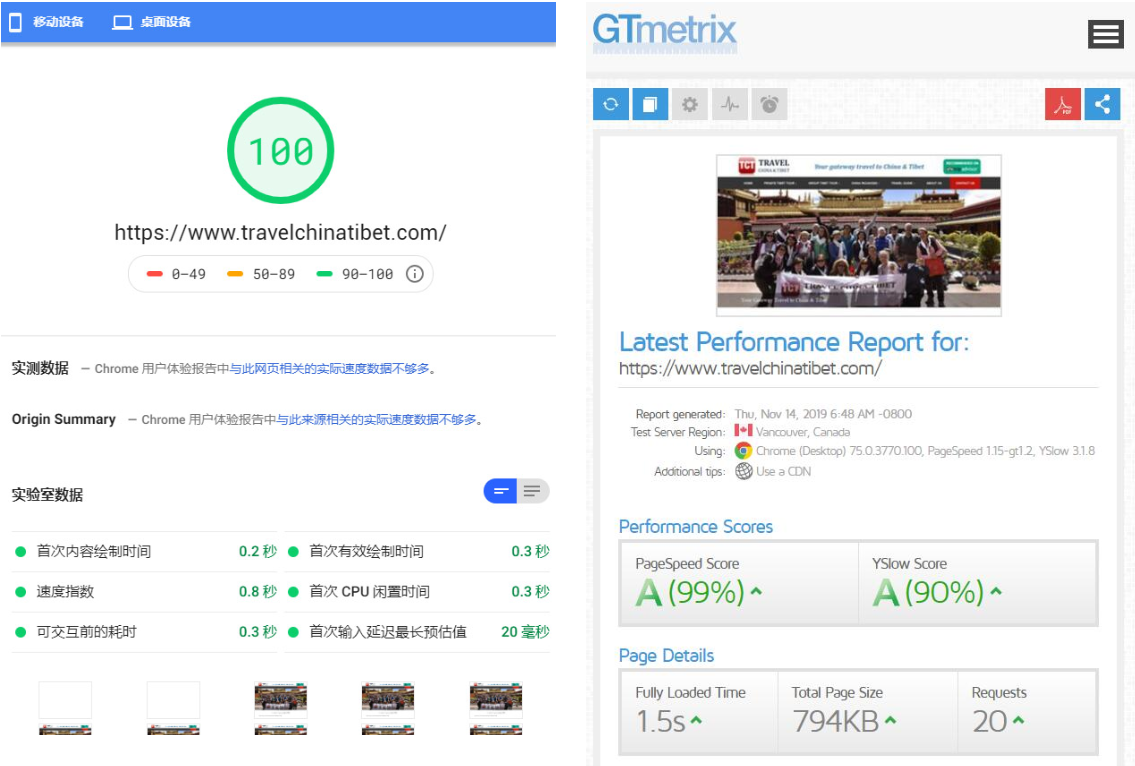Image resolution: width=1135 pixels, height=766 pixels.
Task: Click the GTmetrix logo
Action: click(x=664, y=30)
